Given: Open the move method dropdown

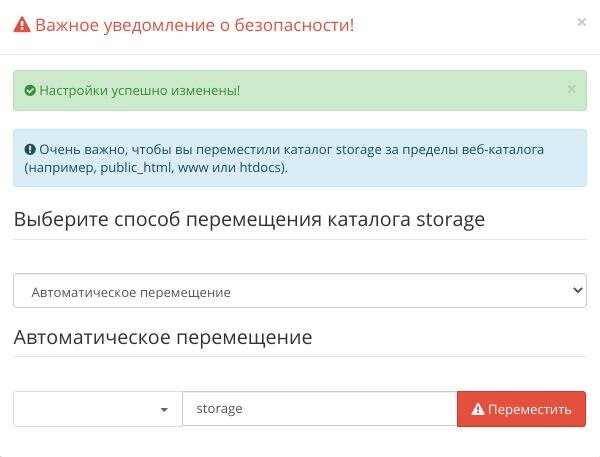Looking at the screenshot, I should tap(300, 291).
